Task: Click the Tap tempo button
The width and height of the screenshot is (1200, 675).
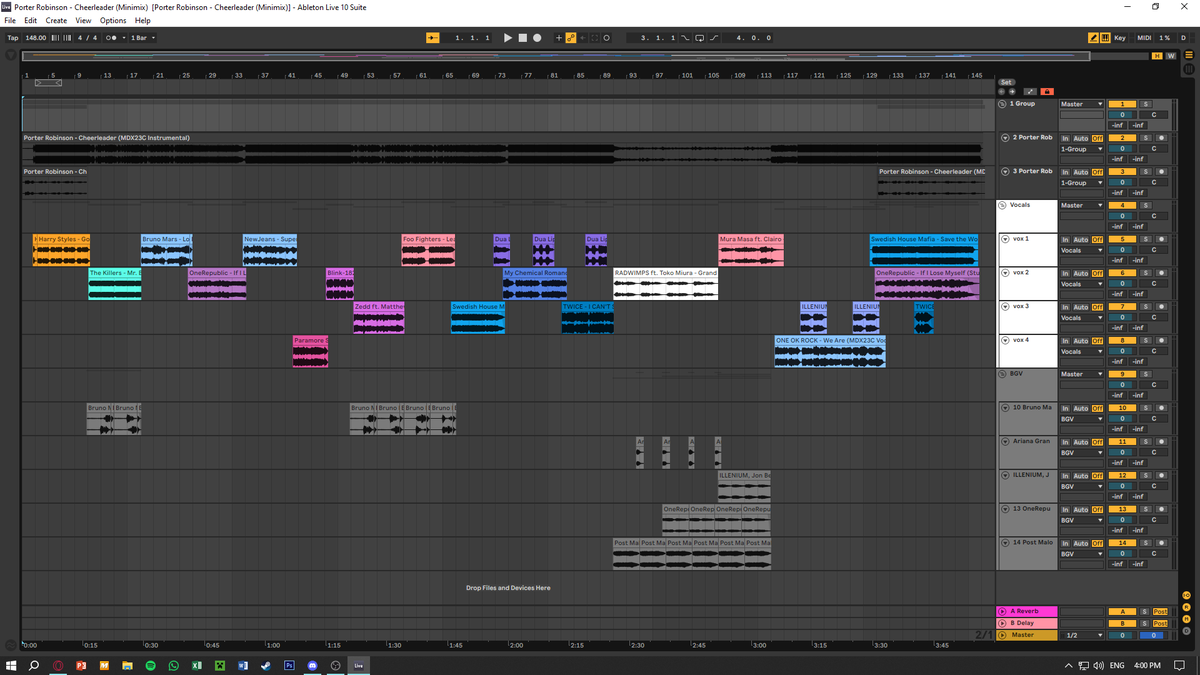Action: tap(13, 38)
